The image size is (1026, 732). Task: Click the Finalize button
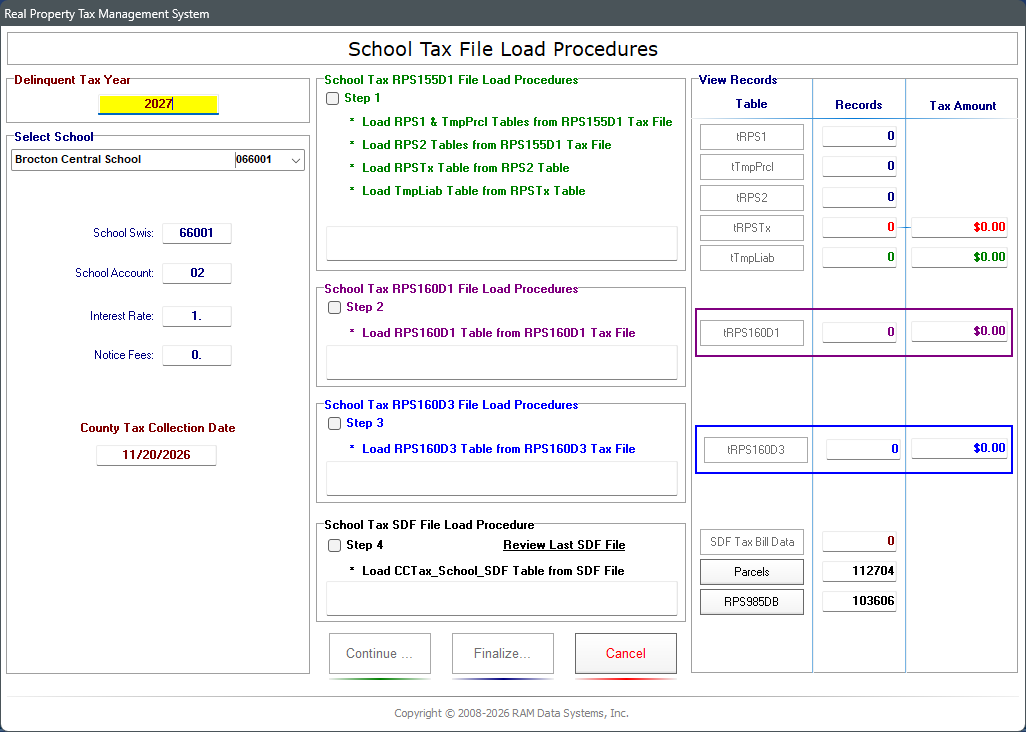[503, 654]
